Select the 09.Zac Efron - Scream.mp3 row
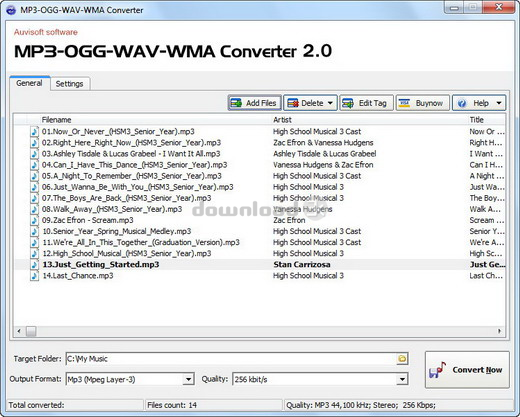This screenshot has width=520, height=417. pos(259,220)
